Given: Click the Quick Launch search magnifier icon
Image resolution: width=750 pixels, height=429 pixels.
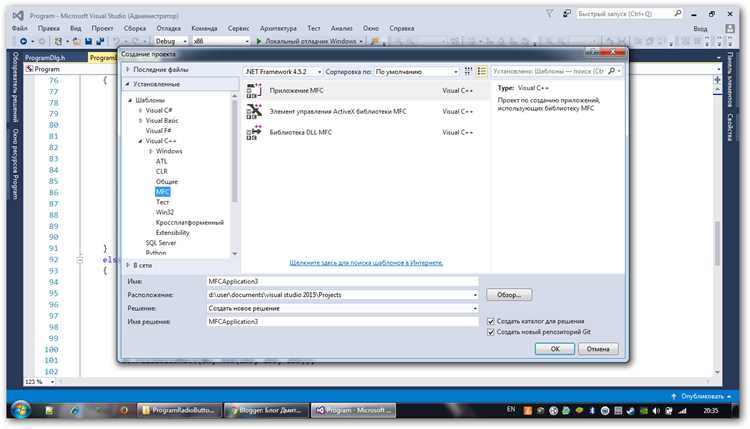Looking at the screenshot, I should (678, 13).
